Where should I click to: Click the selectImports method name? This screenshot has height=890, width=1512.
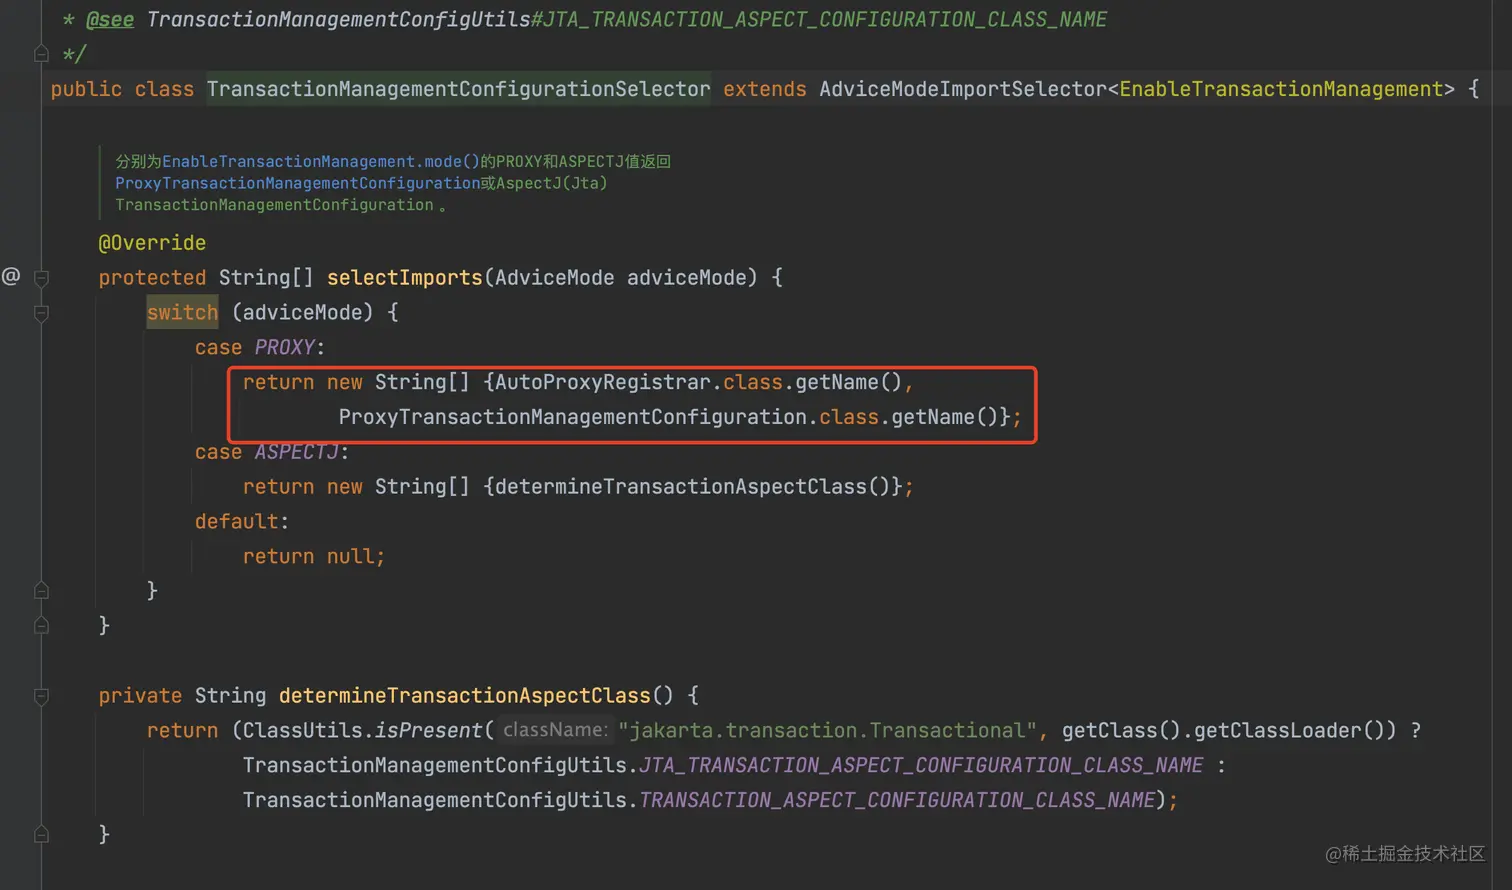(404, 277)
